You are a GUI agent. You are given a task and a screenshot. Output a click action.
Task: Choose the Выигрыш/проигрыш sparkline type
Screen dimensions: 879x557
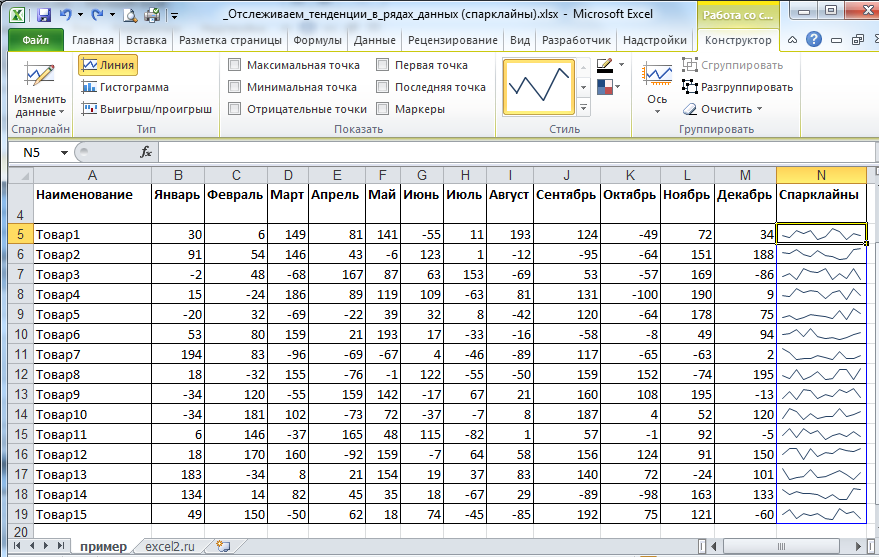tap(146, 109)
